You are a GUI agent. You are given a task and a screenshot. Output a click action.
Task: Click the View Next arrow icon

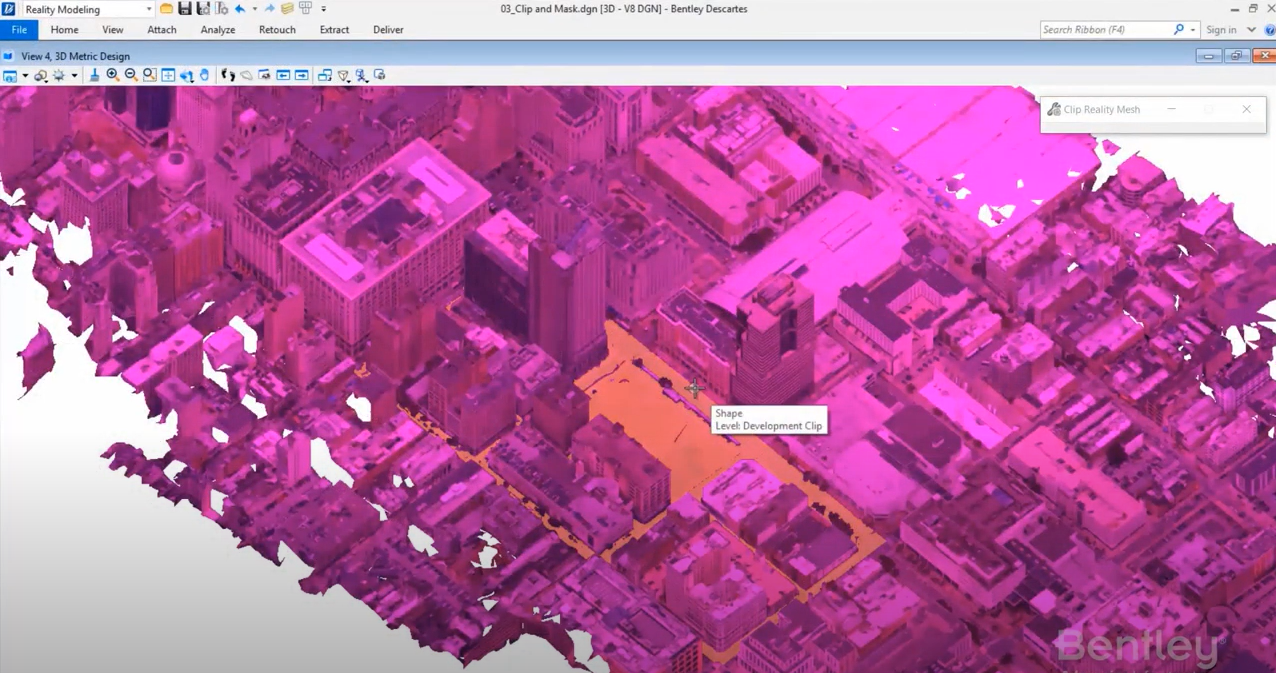tap(301, 75)
